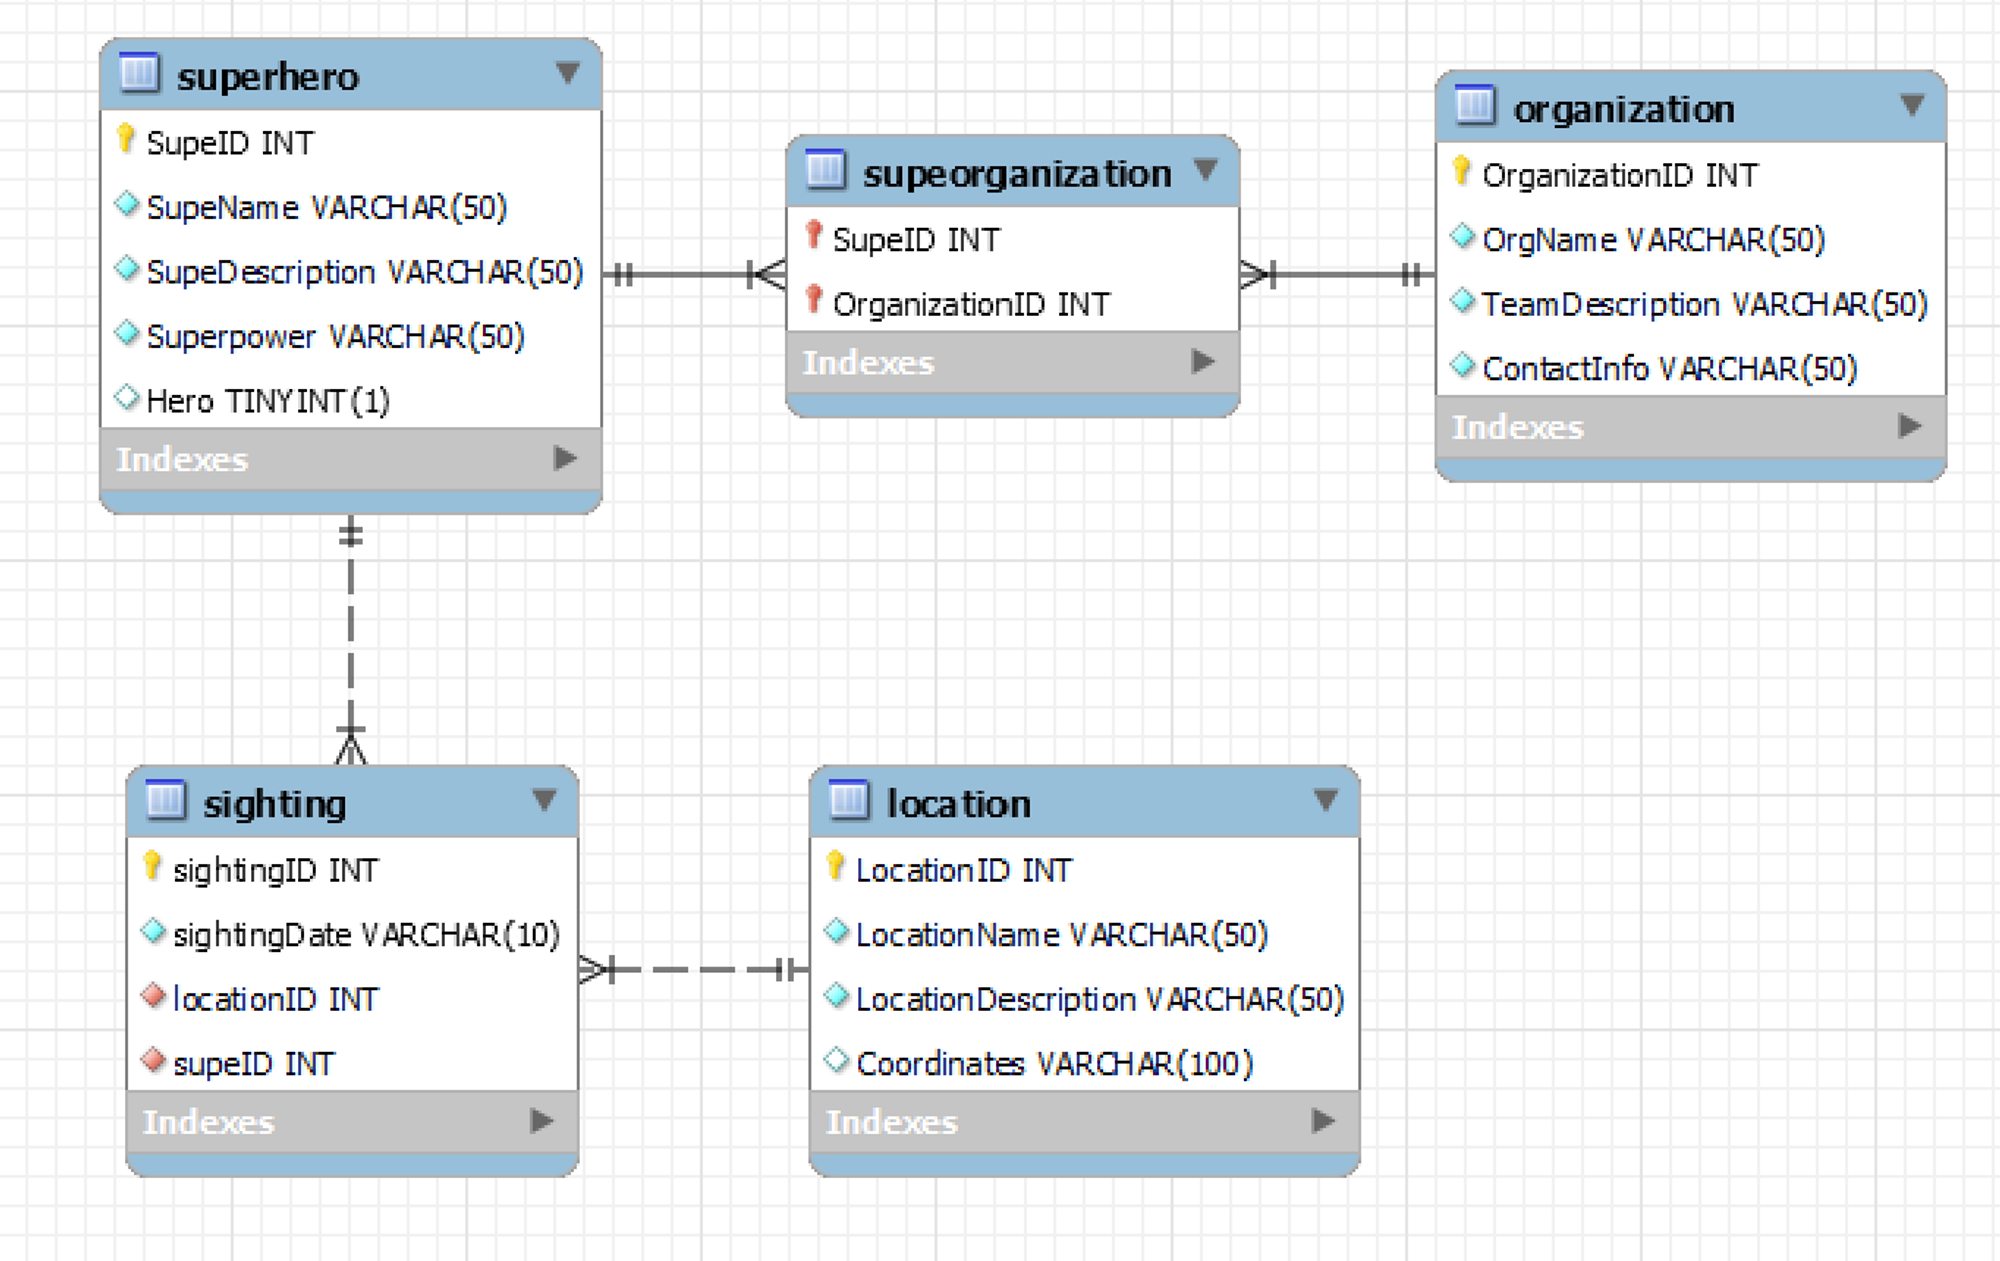Collapse the organization table with header arrow
The width and height of the screenshot is (2000, 1261).
(x=1912, y=105)
